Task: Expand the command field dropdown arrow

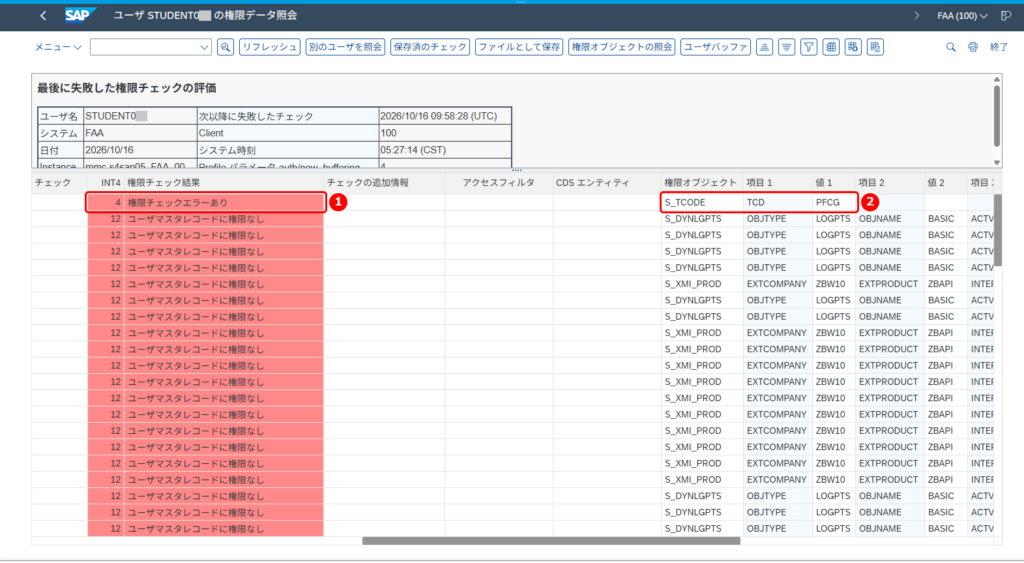Action: [204, 47]
